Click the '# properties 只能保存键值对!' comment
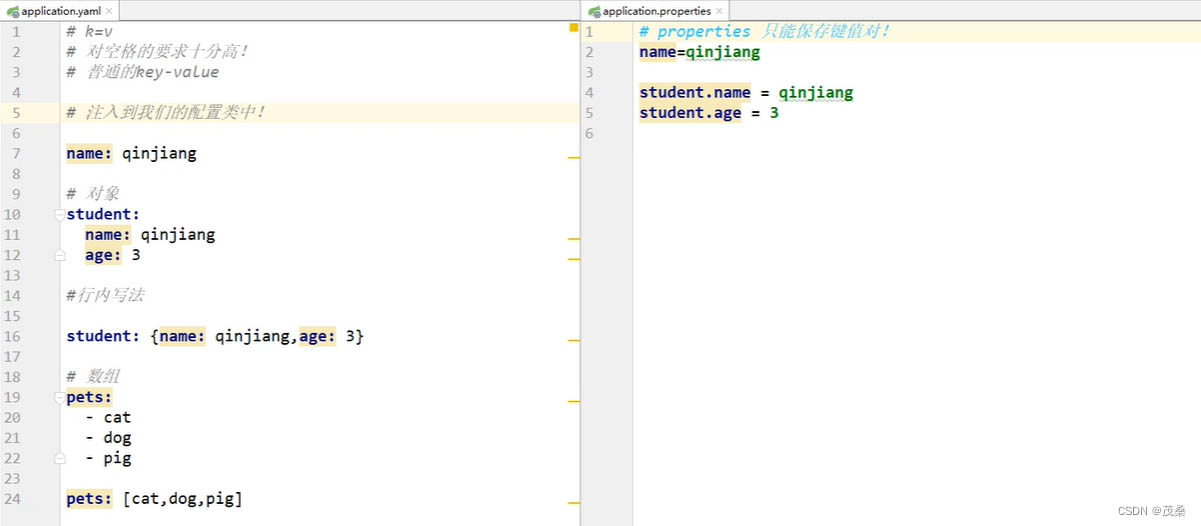 pos(765,32)
